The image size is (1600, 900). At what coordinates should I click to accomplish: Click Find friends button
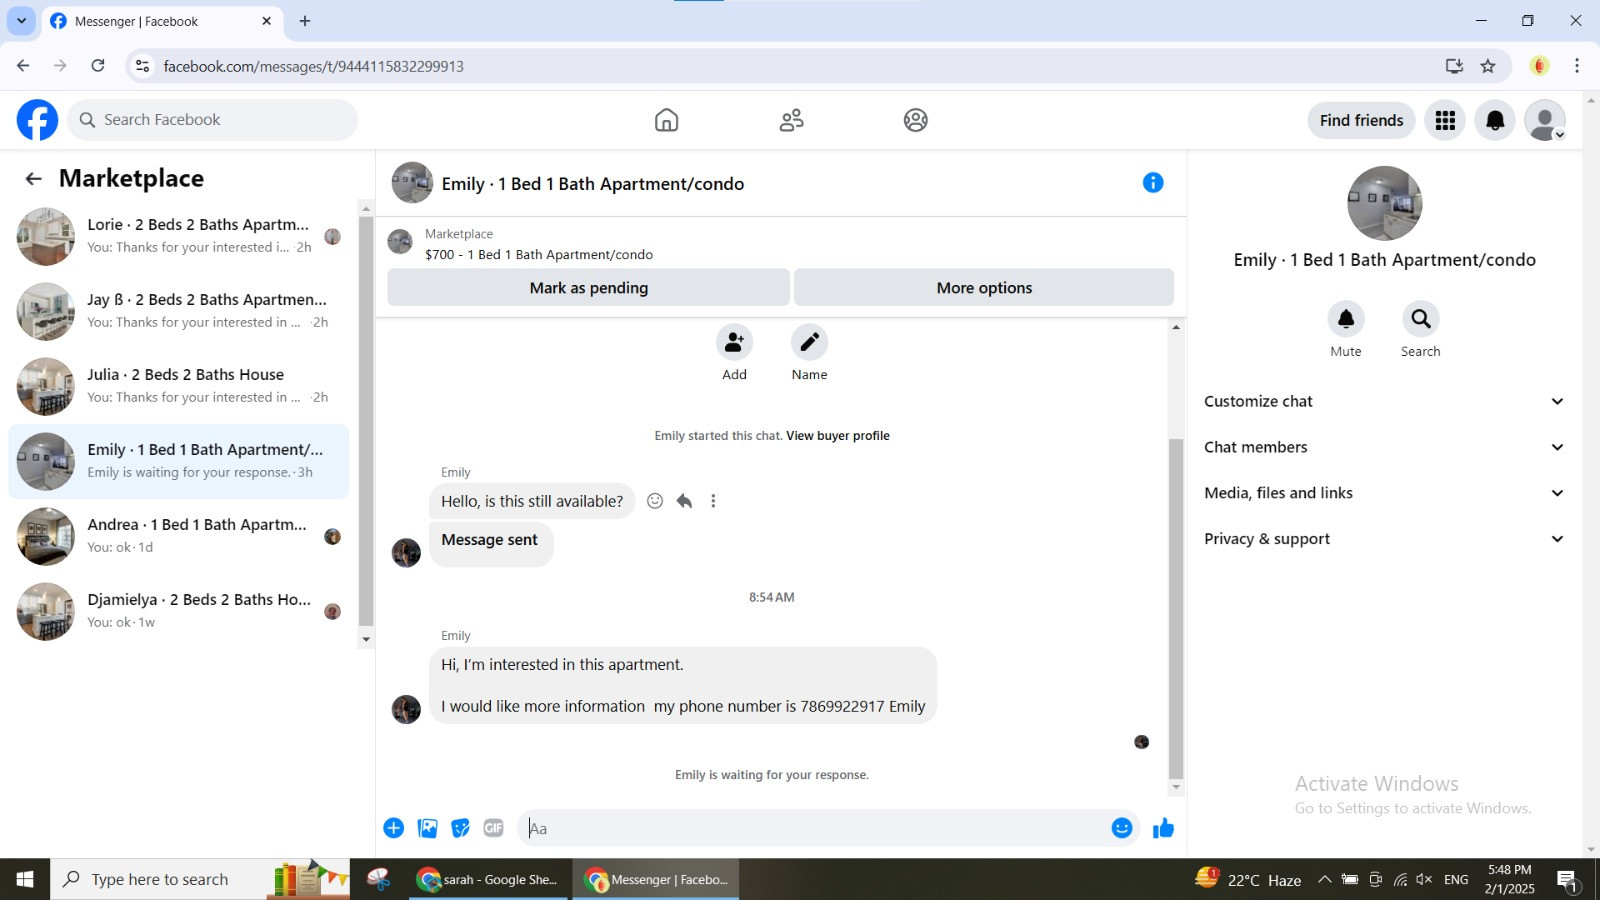(x=1361, y=120)
